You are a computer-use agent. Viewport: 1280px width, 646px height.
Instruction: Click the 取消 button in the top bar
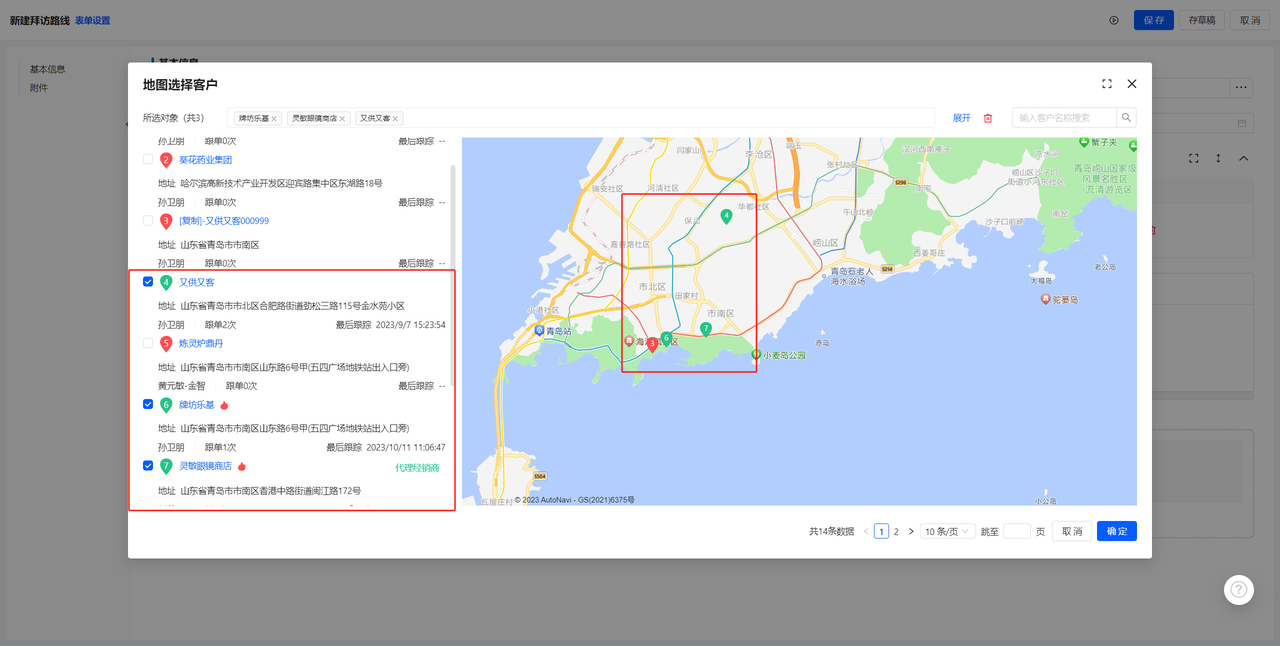pos(1250,20)
